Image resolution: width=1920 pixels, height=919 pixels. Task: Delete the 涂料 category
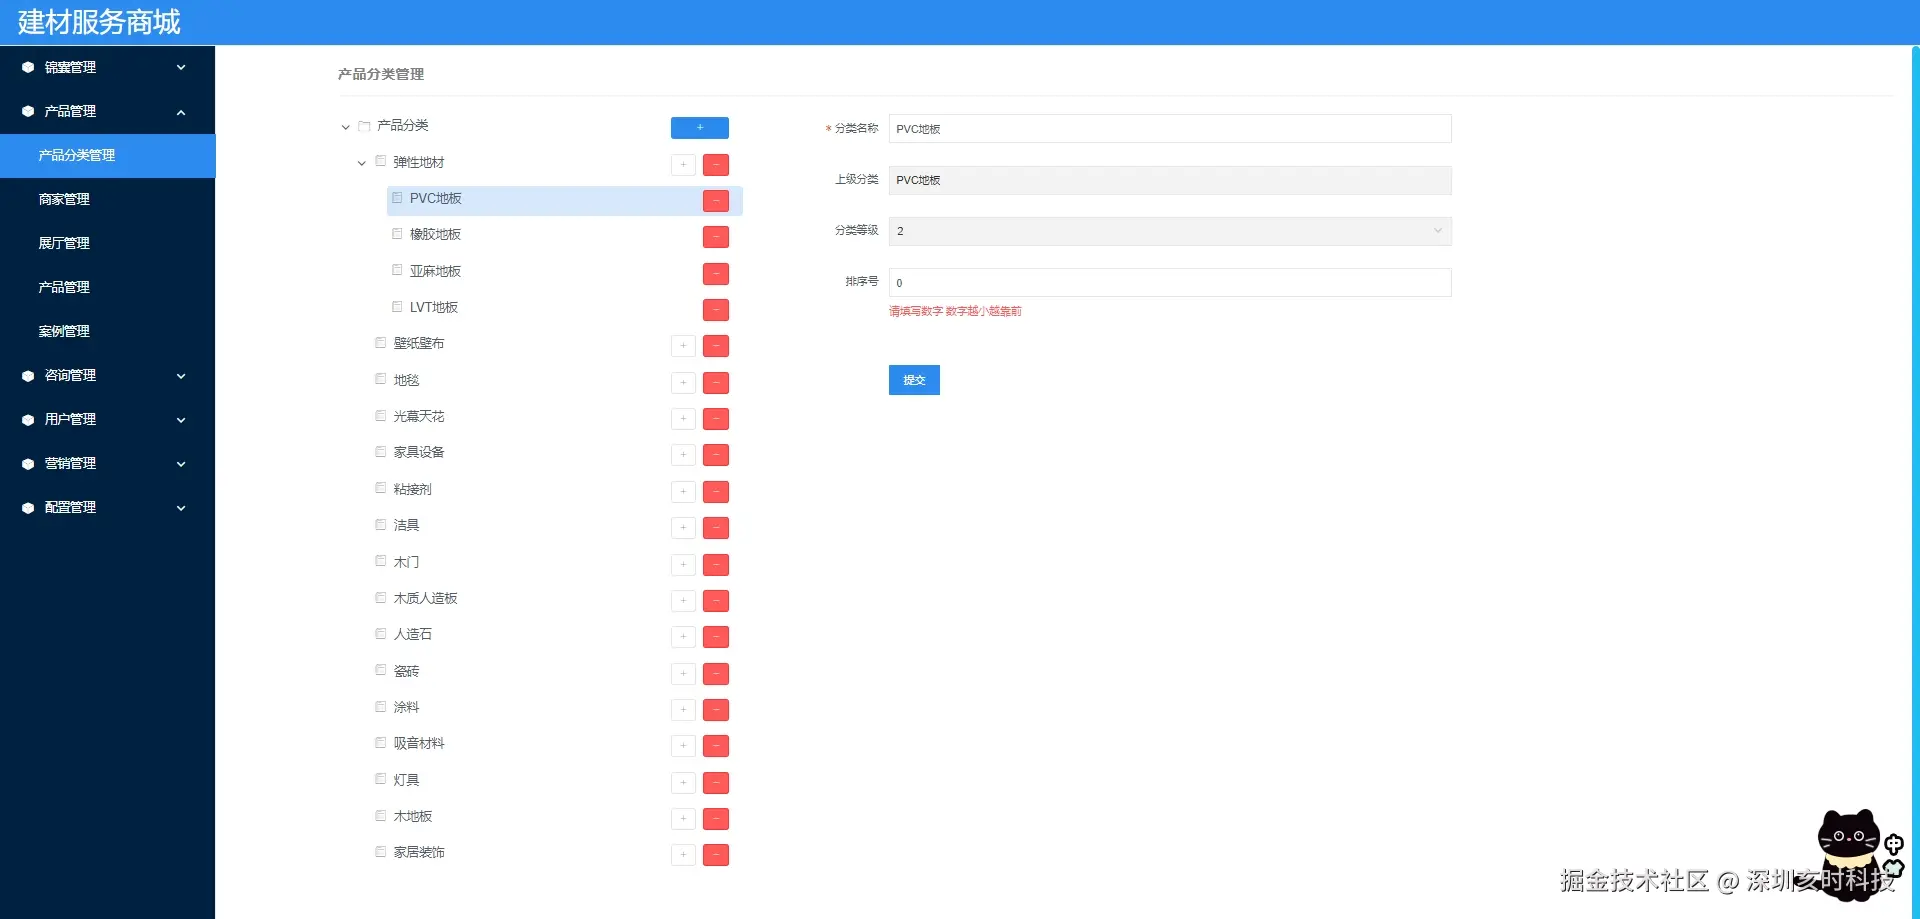(716, 710)
